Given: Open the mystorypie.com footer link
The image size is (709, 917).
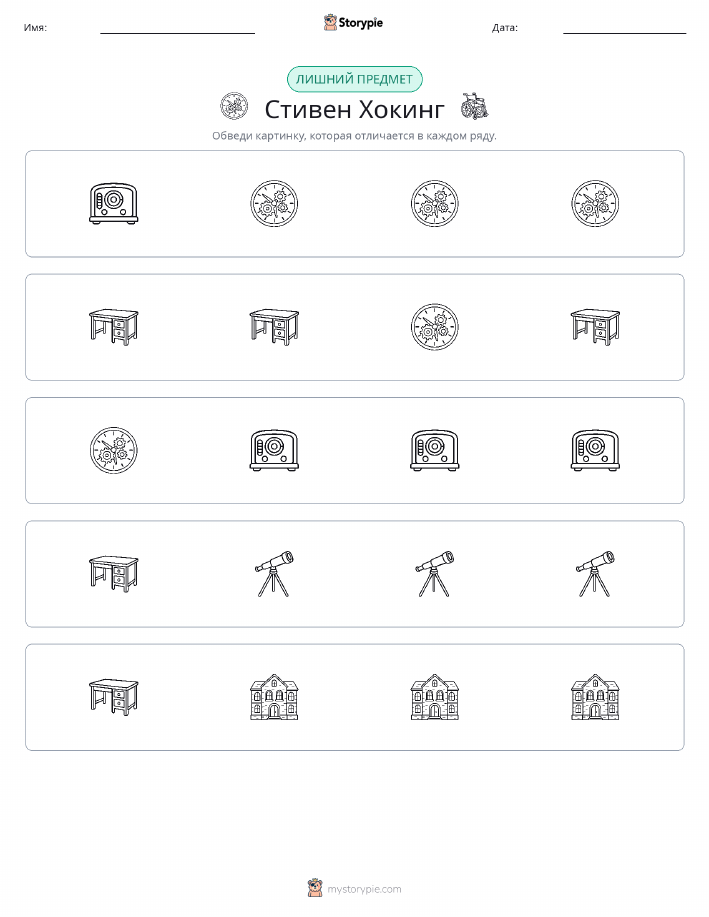Looking at the screenshot, I should [364, 889].
